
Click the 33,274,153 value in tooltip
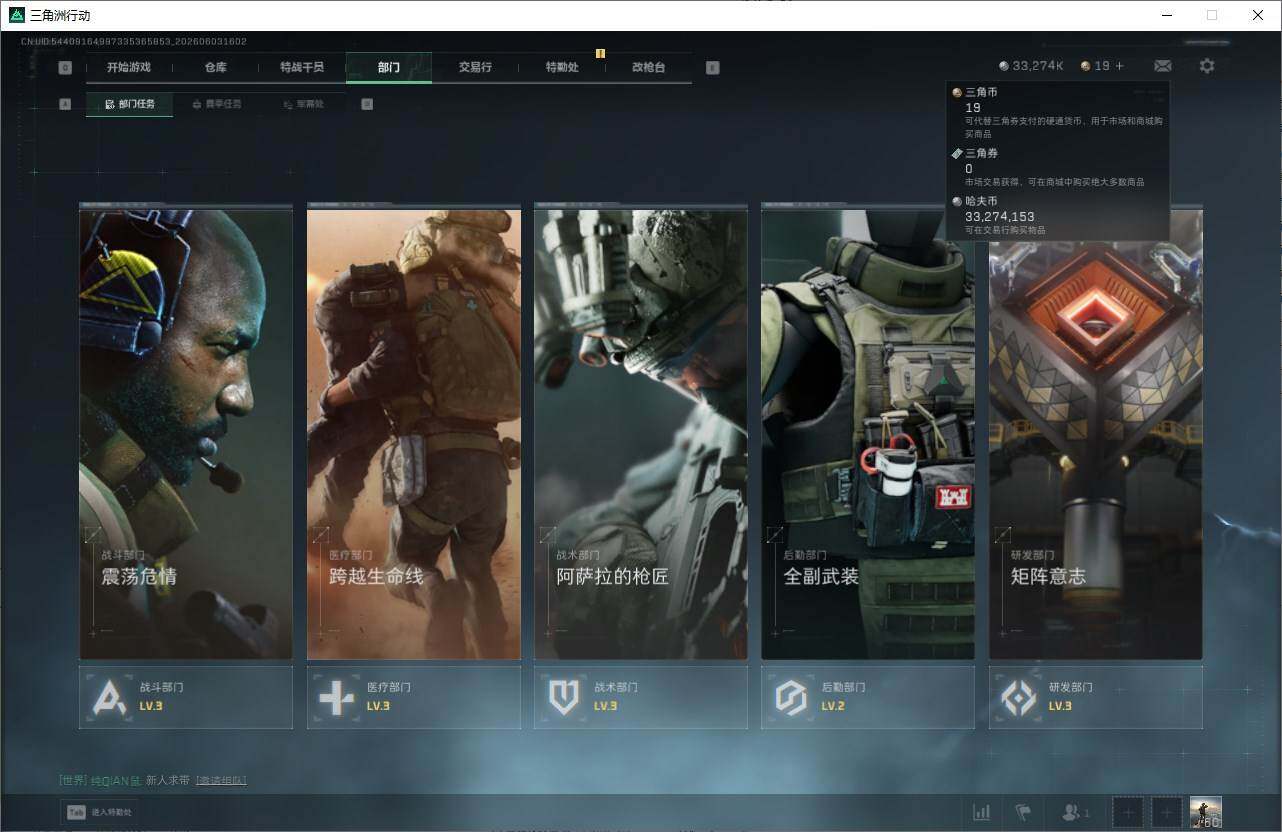click(x=1000, y=216)
